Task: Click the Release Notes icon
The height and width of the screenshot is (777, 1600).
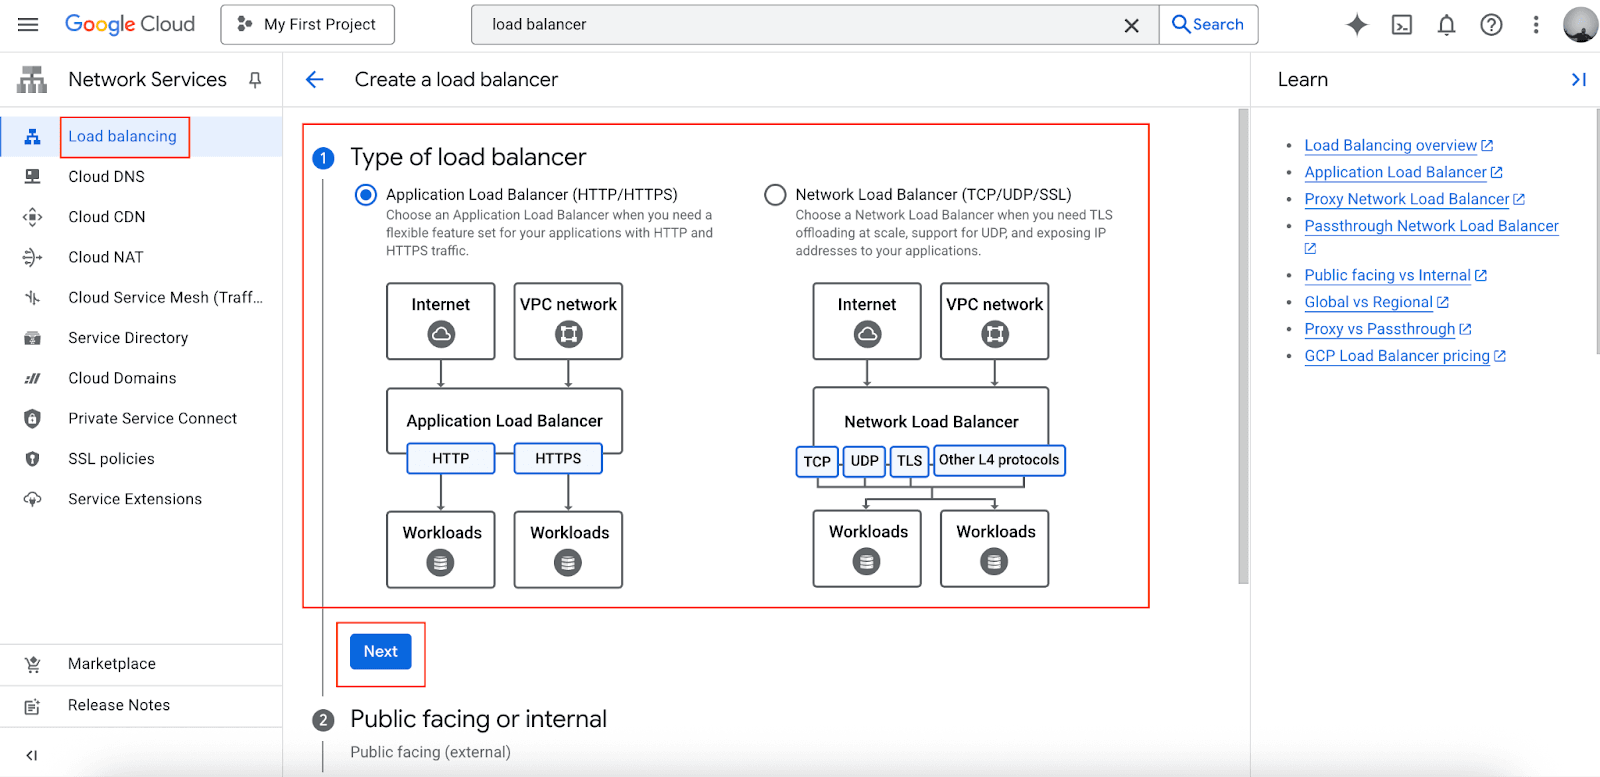Action: point(32,706)
